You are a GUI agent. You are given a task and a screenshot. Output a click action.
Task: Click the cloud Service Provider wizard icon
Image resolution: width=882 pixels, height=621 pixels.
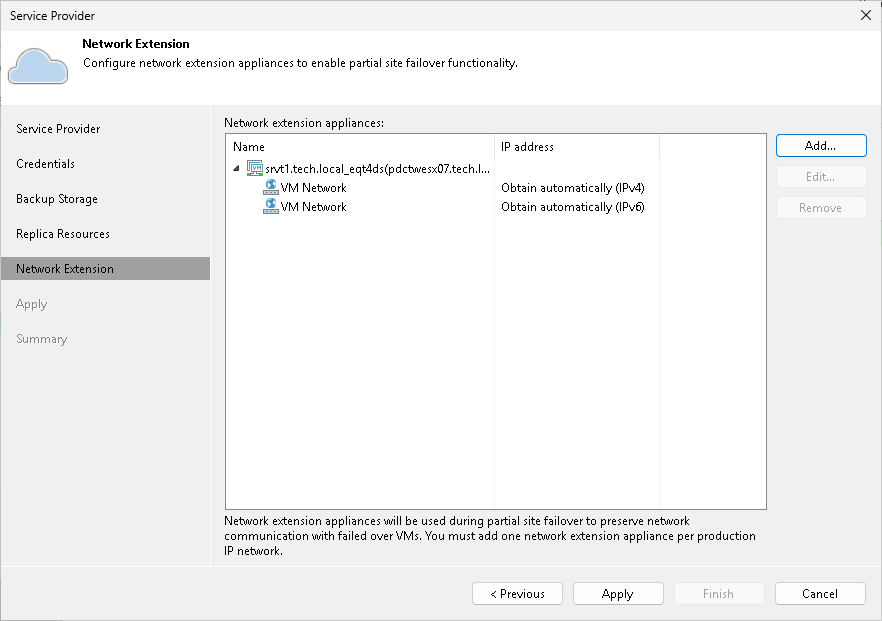pos(37,65)
